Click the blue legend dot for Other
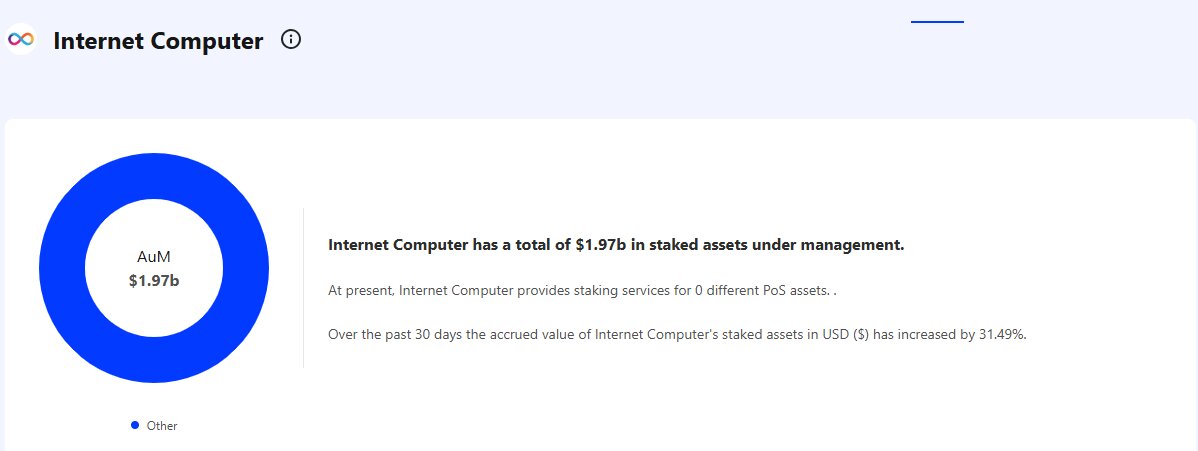 click(x=135, y=425)
